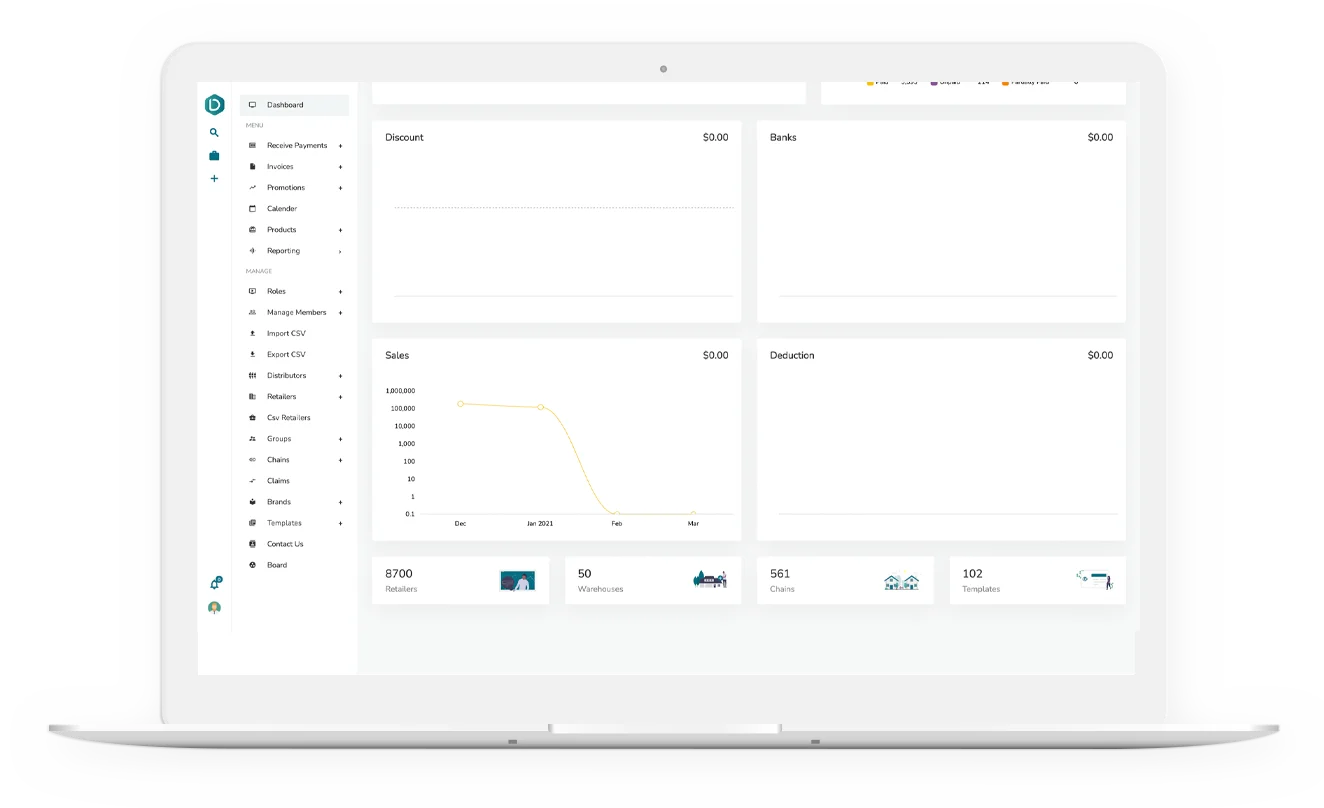The height and width of the screenshot is (808, 1324).
Task: Open the Reporting submenu chevron
Action: 340,251
